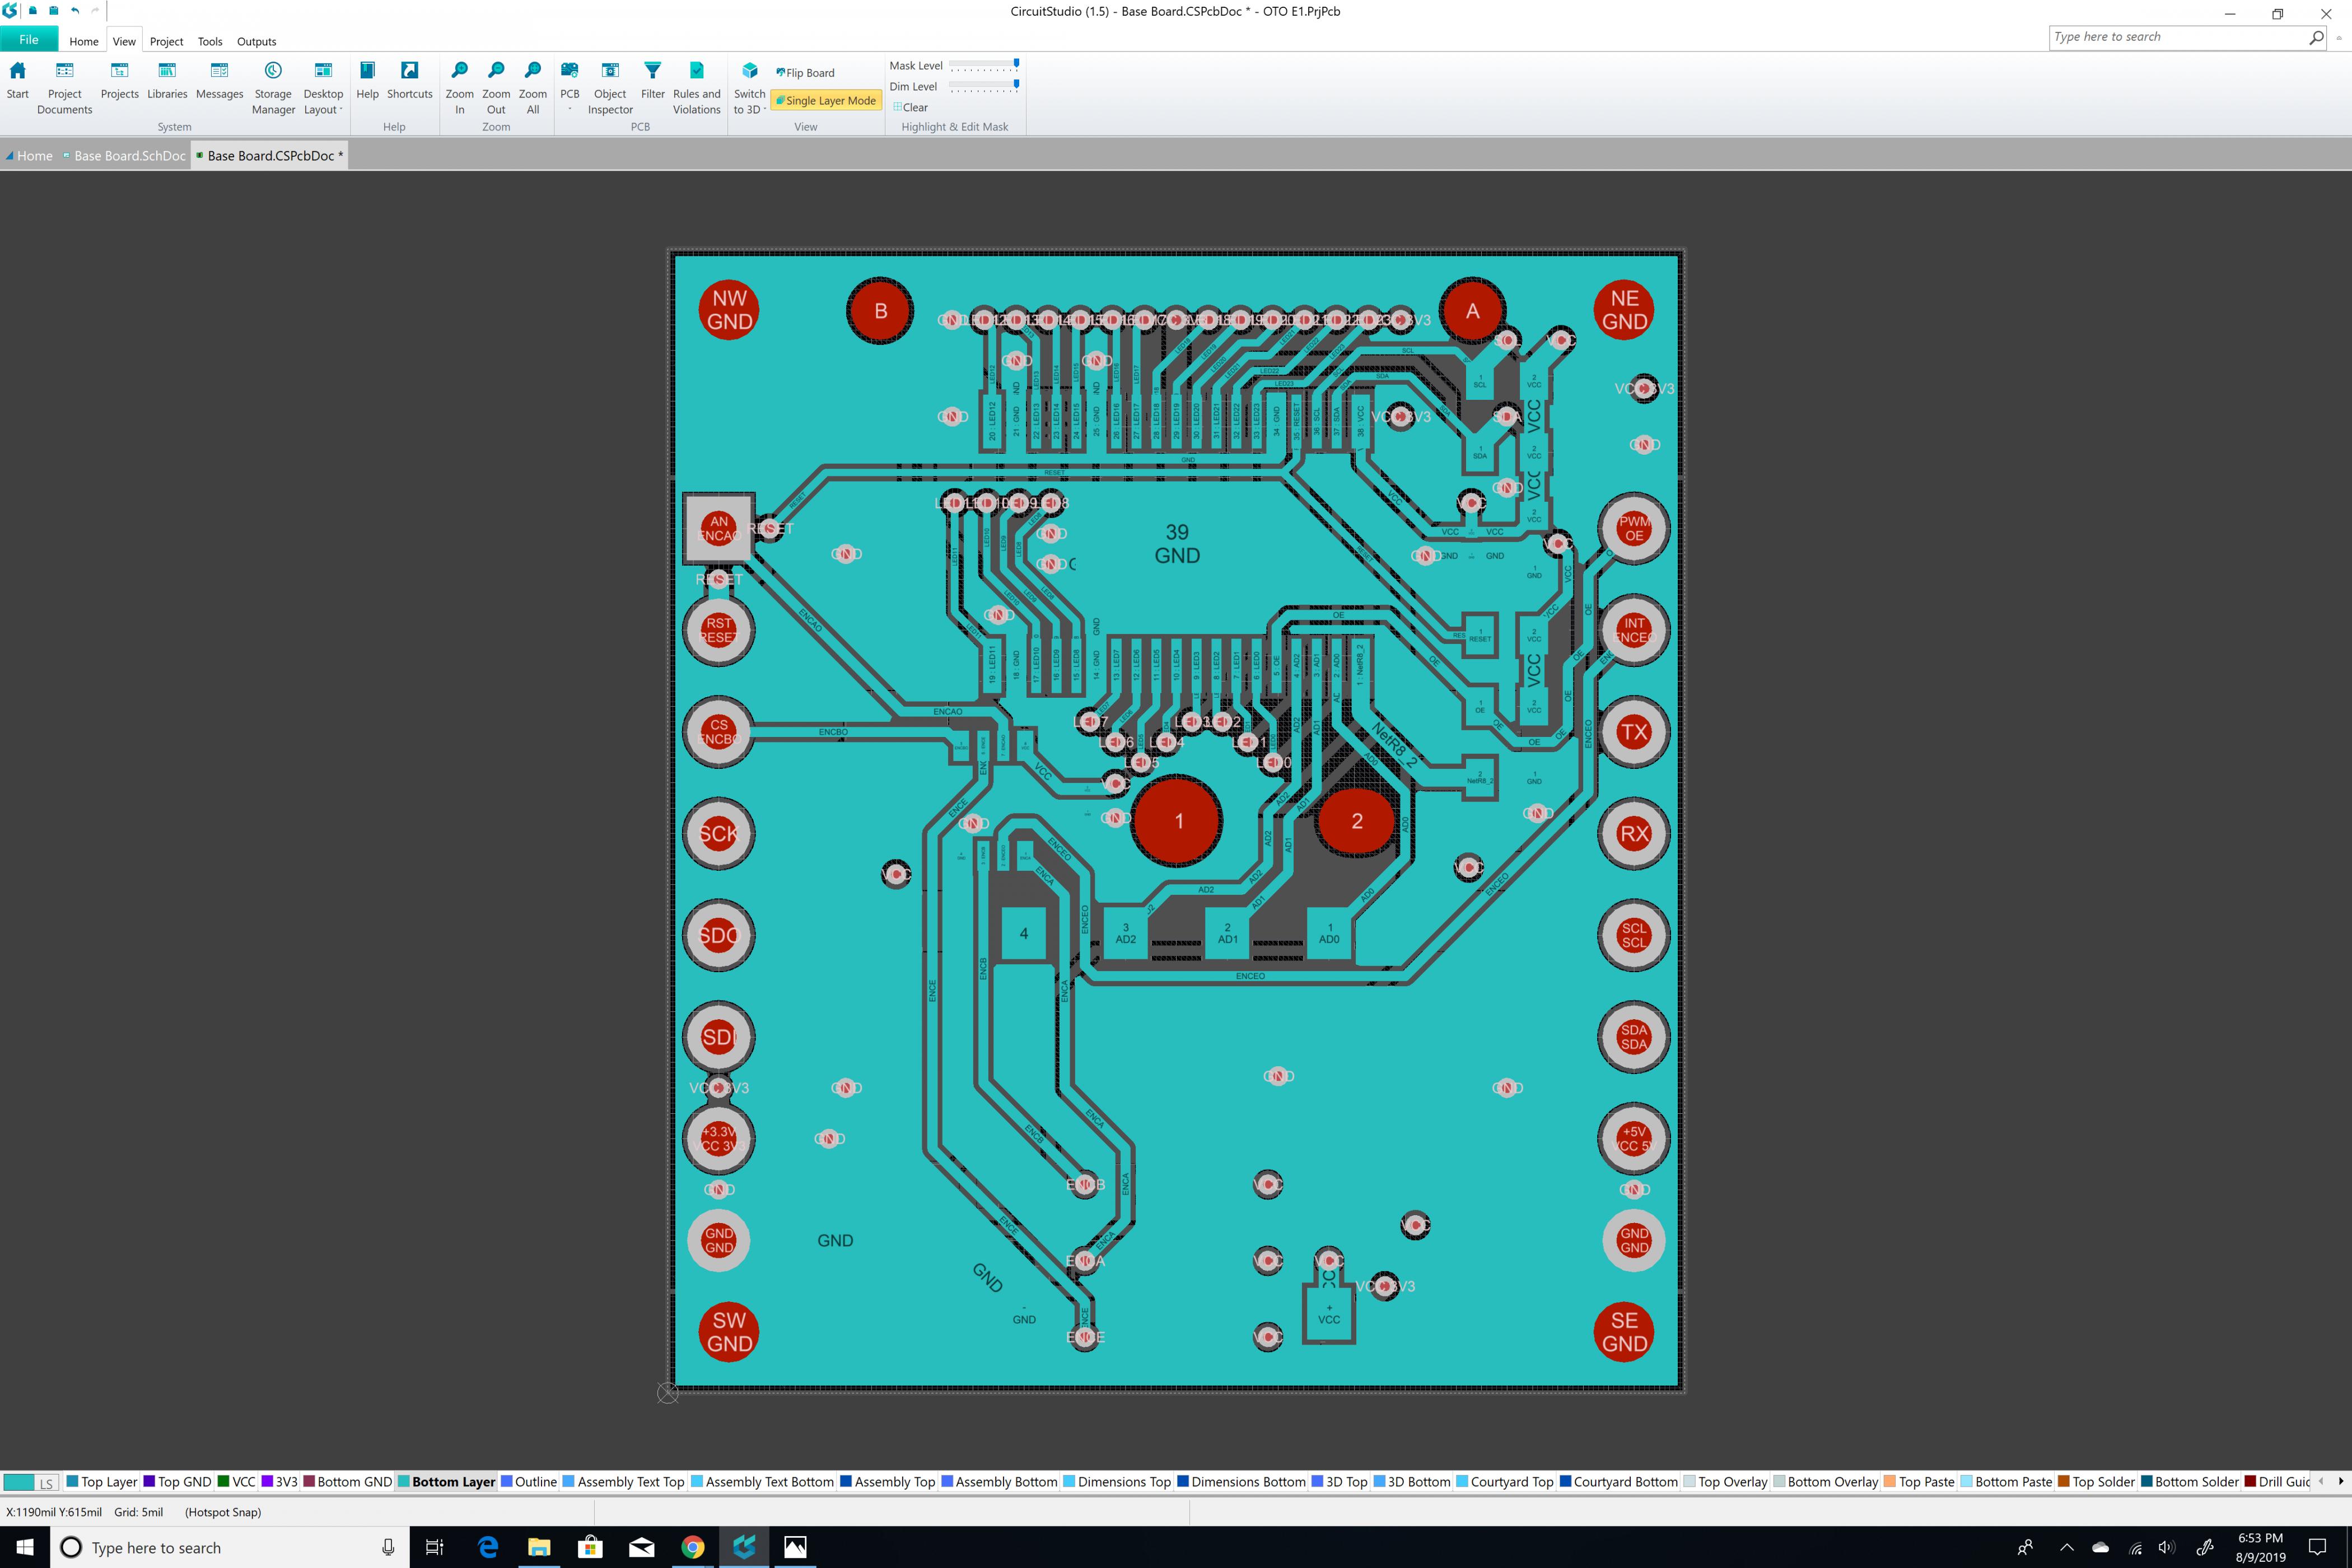Open the Start page icon
Image resolution: width=2352 pixels, height=1568 pixels.
(x=18, y=81)
